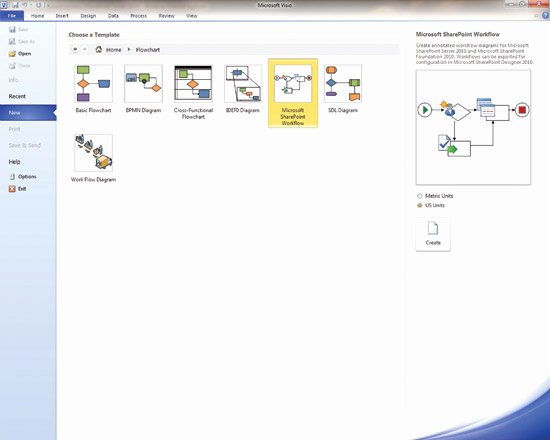550x440 pixels.
Task: Click the quick access Save icon
Action: click(x=15, y=5)
